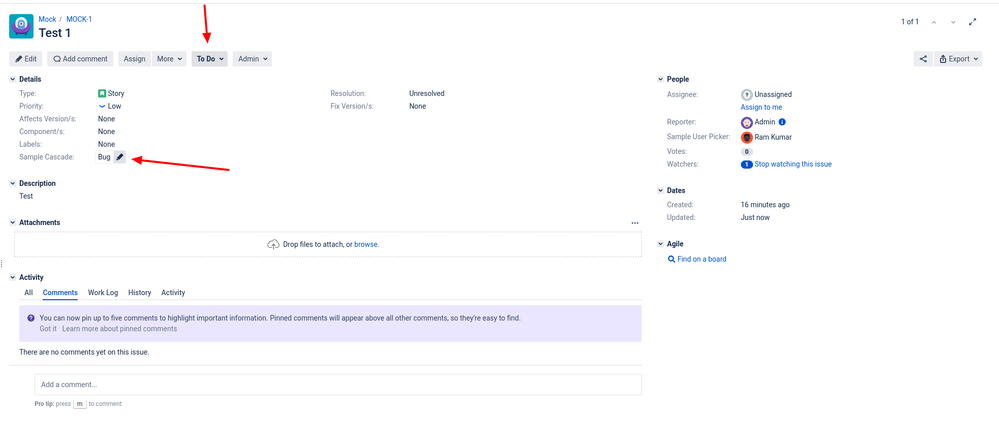Click the purple pinned comments info icon
This screenshot has width=999, height=447.
click(31, 318)
